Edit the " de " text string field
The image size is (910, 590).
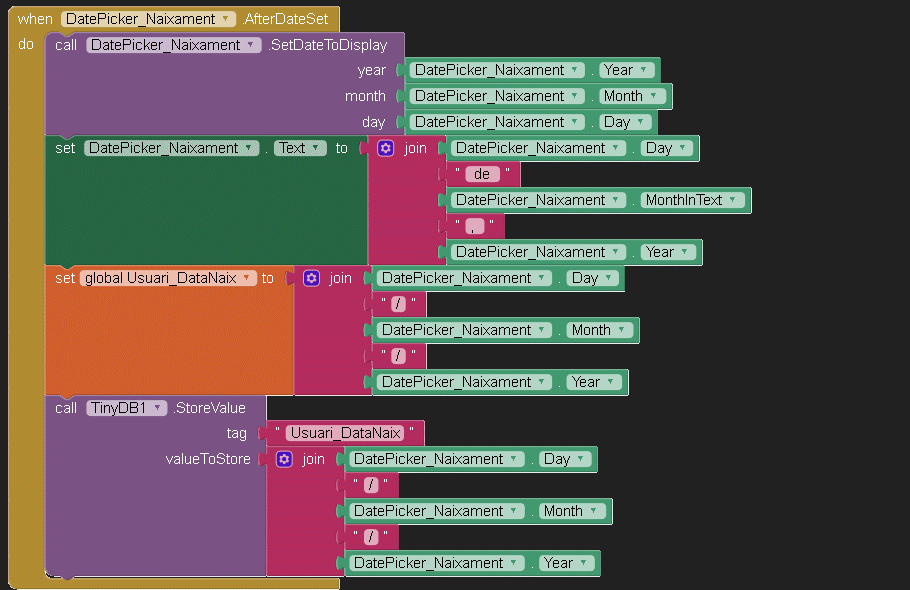point(482,174)
